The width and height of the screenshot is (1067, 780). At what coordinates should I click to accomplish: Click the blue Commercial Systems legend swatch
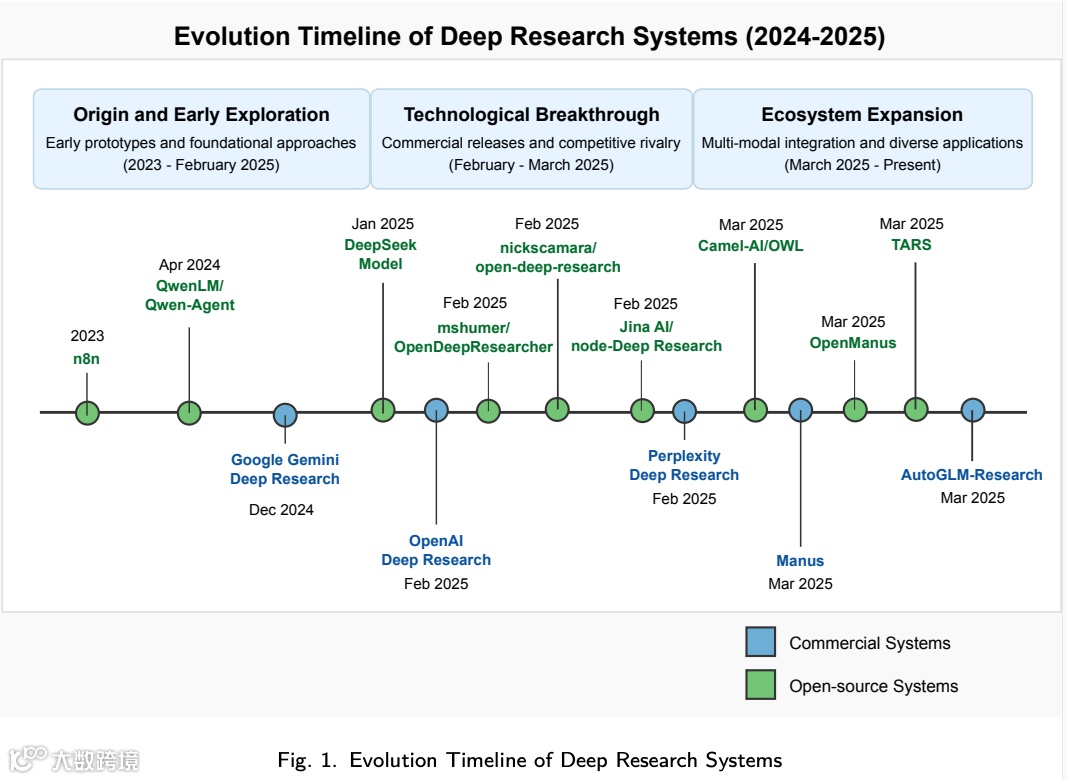coord(760,642)
